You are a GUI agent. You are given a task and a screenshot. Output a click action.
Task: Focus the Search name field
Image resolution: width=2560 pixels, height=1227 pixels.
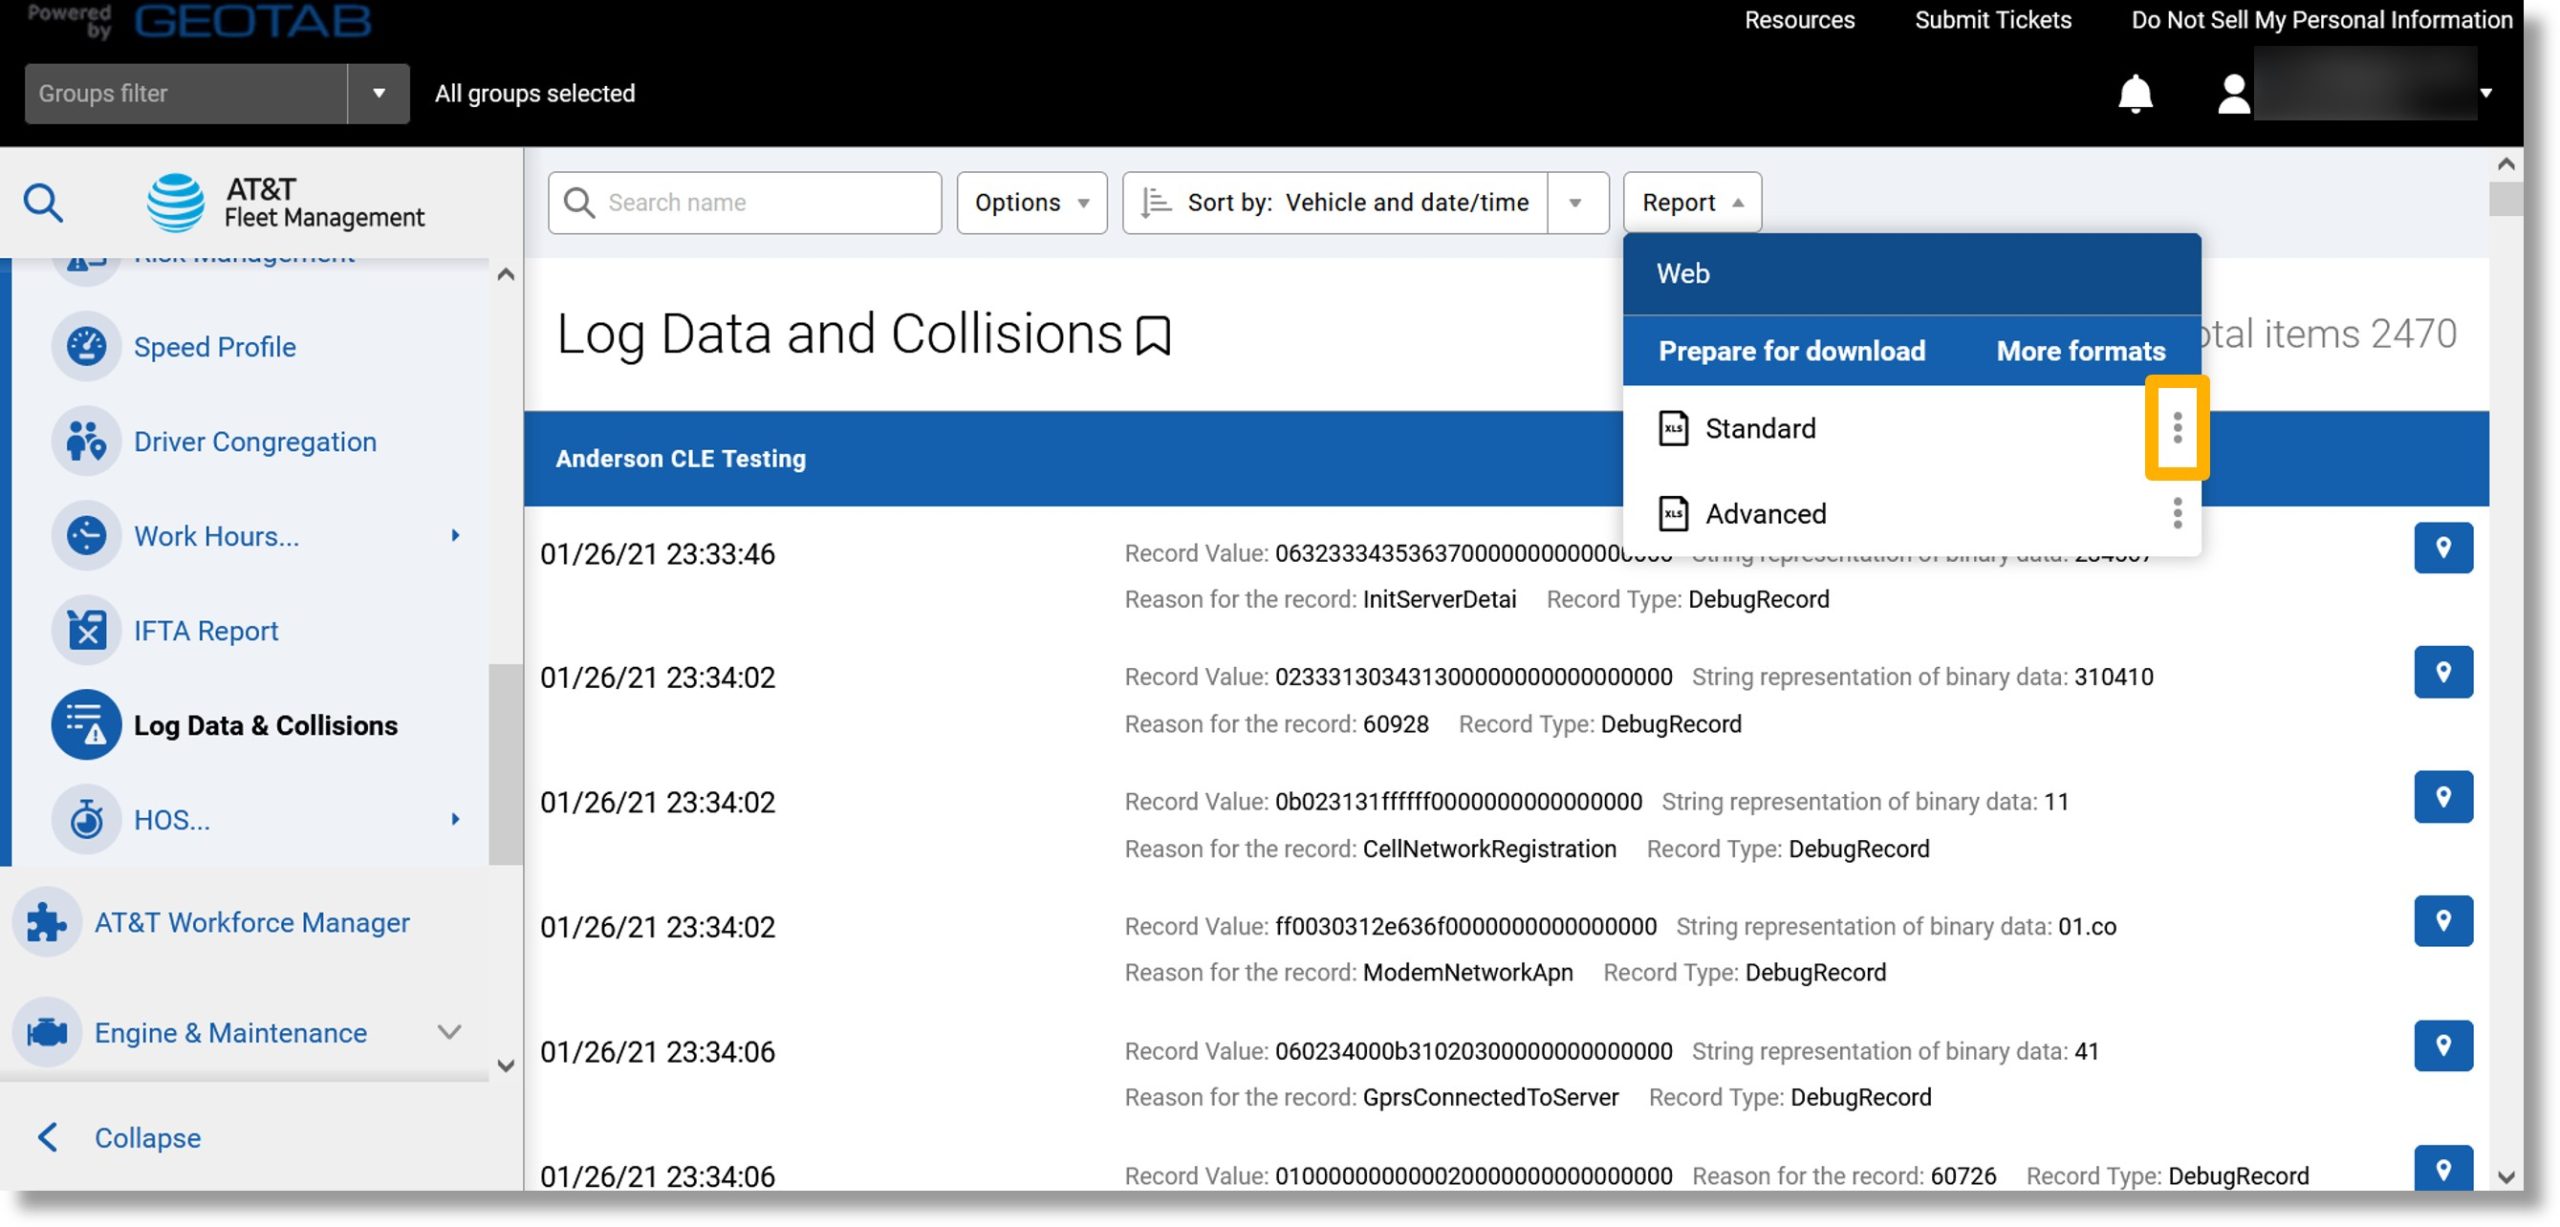[x=744, y=202]
